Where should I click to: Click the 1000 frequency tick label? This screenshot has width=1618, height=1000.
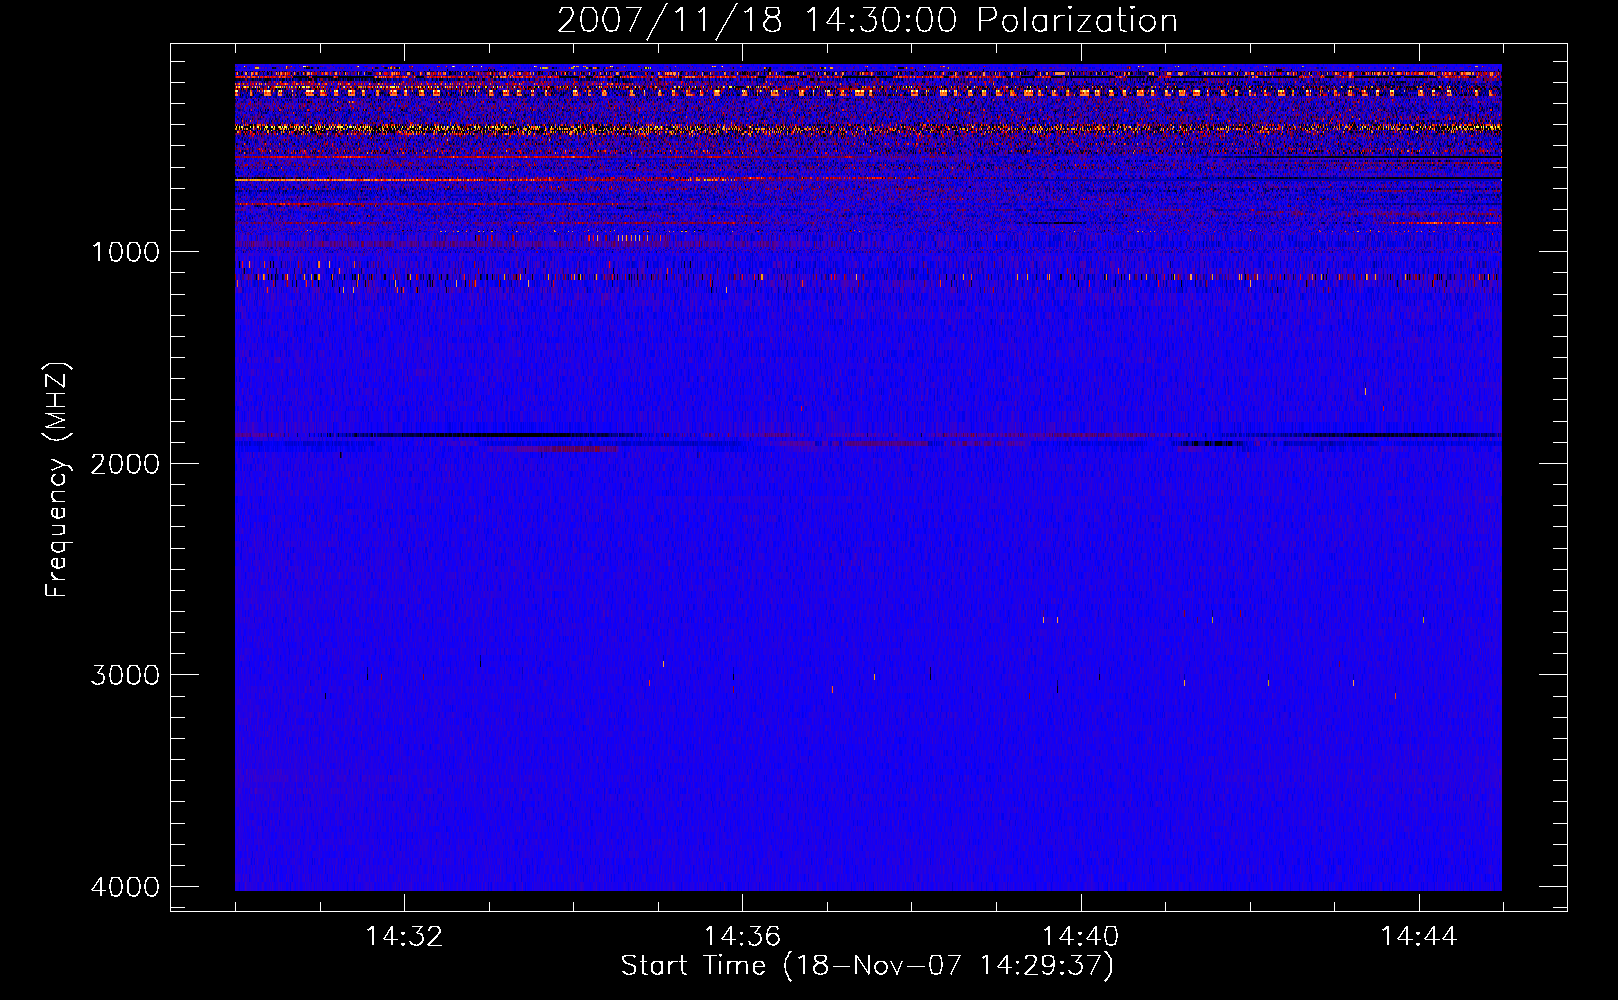tap(125, 251)
